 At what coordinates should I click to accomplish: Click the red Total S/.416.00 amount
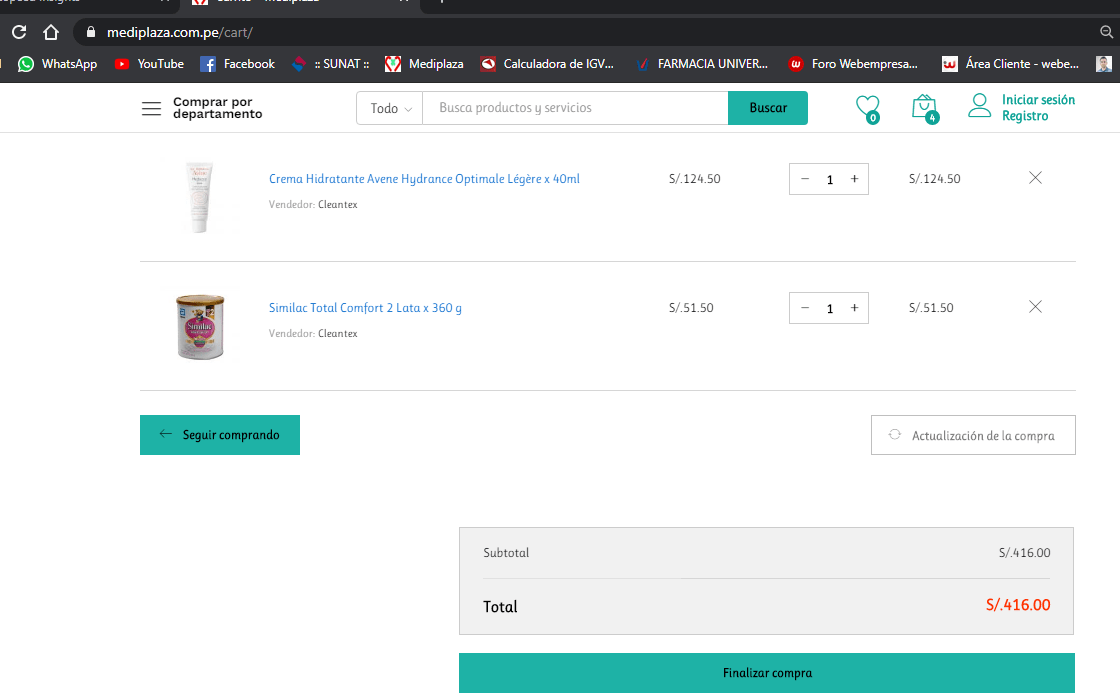(x=1018, y=605)
